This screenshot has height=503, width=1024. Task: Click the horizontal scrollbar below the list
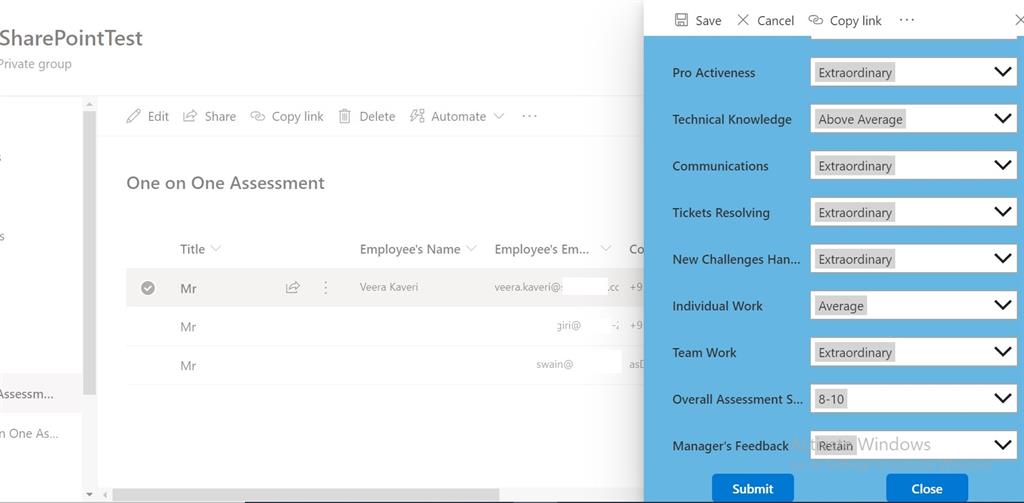(x=306, y=495)
